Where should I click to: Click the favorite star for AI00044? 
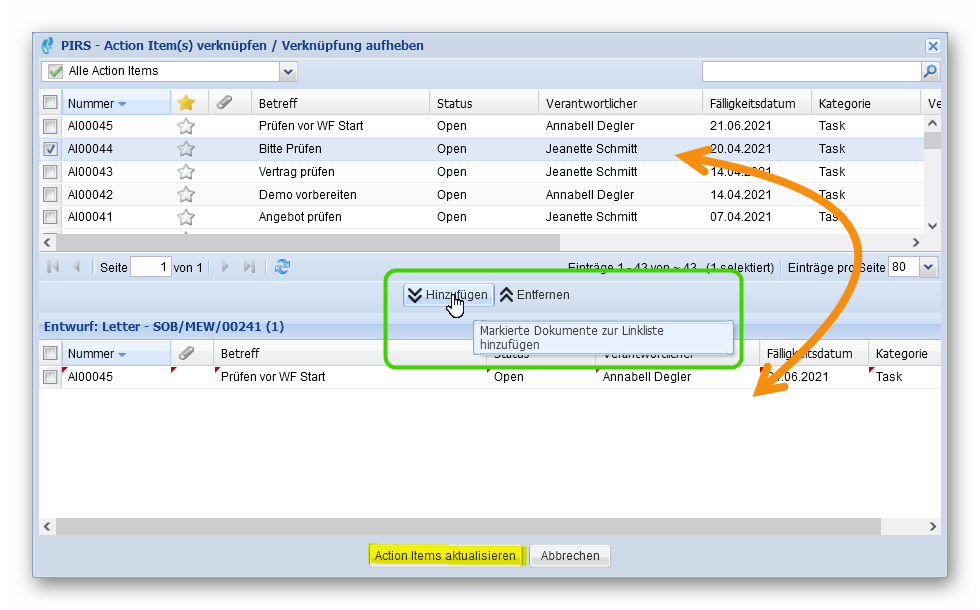(x=186, y=149)
